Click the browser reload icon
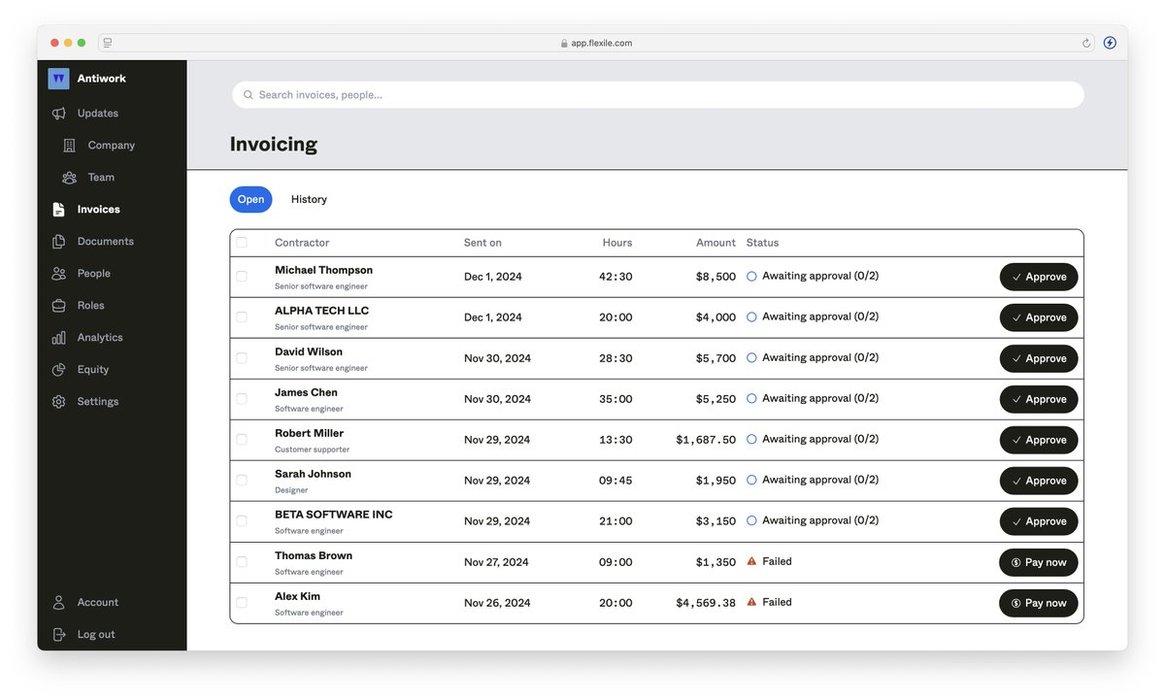Image resolution: width=1165 pixels, height=700 pixels. (1086, 43)
